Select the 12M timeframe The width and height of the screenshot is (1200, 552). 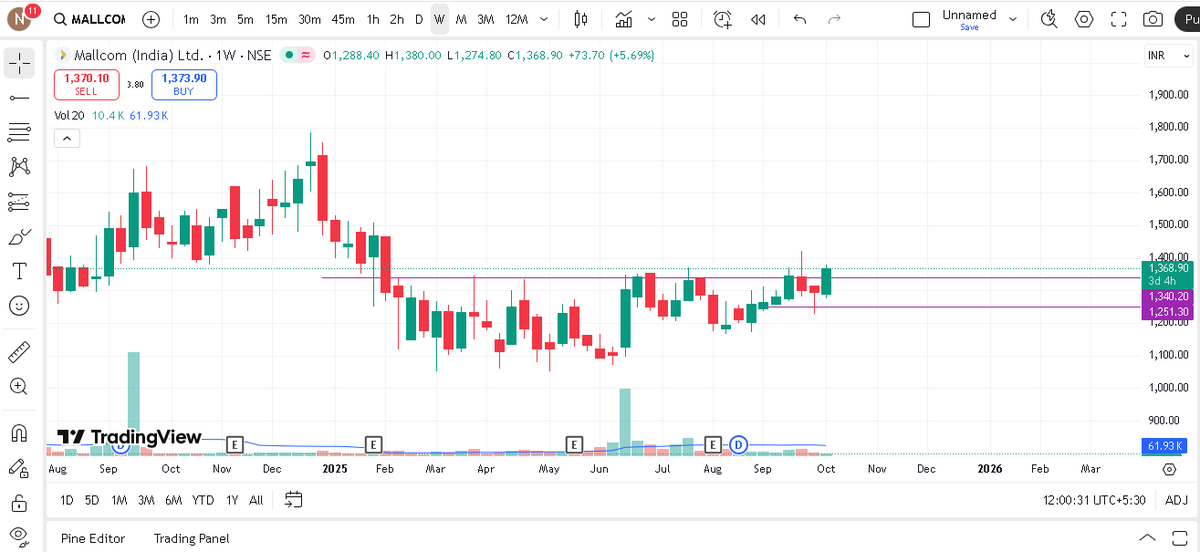517,19
